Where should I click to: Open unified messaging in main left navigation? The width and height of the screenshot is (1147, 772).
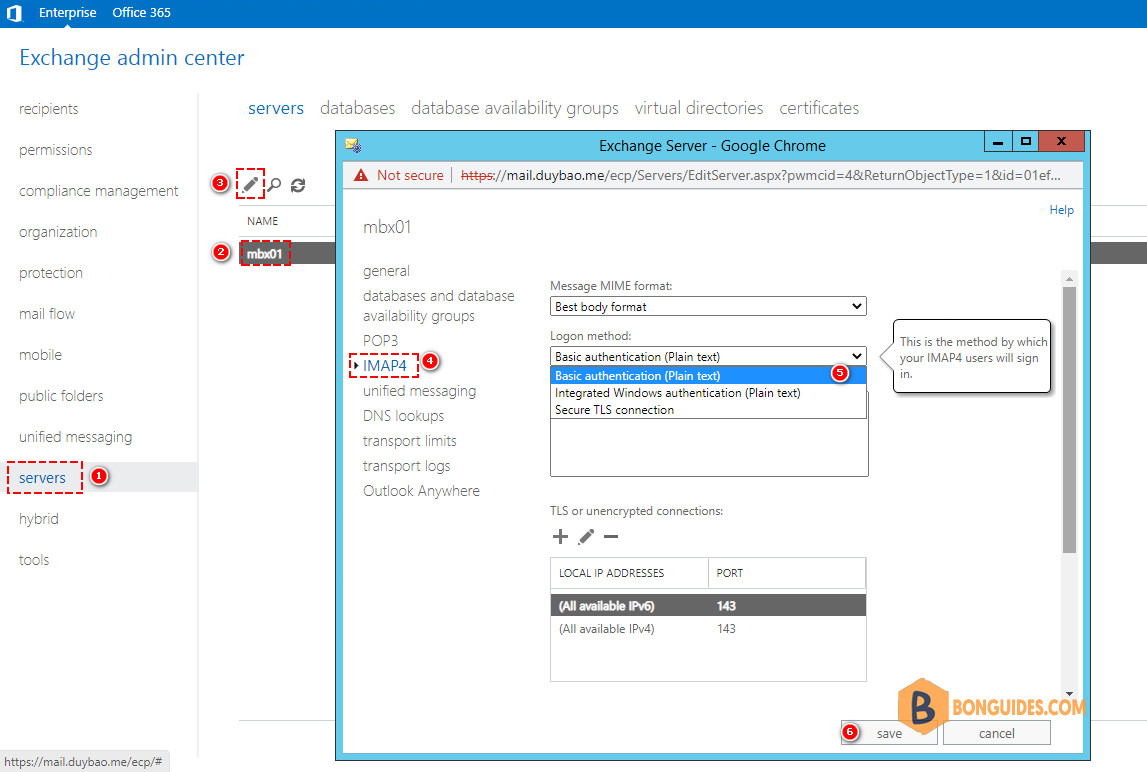click(75, 437)
